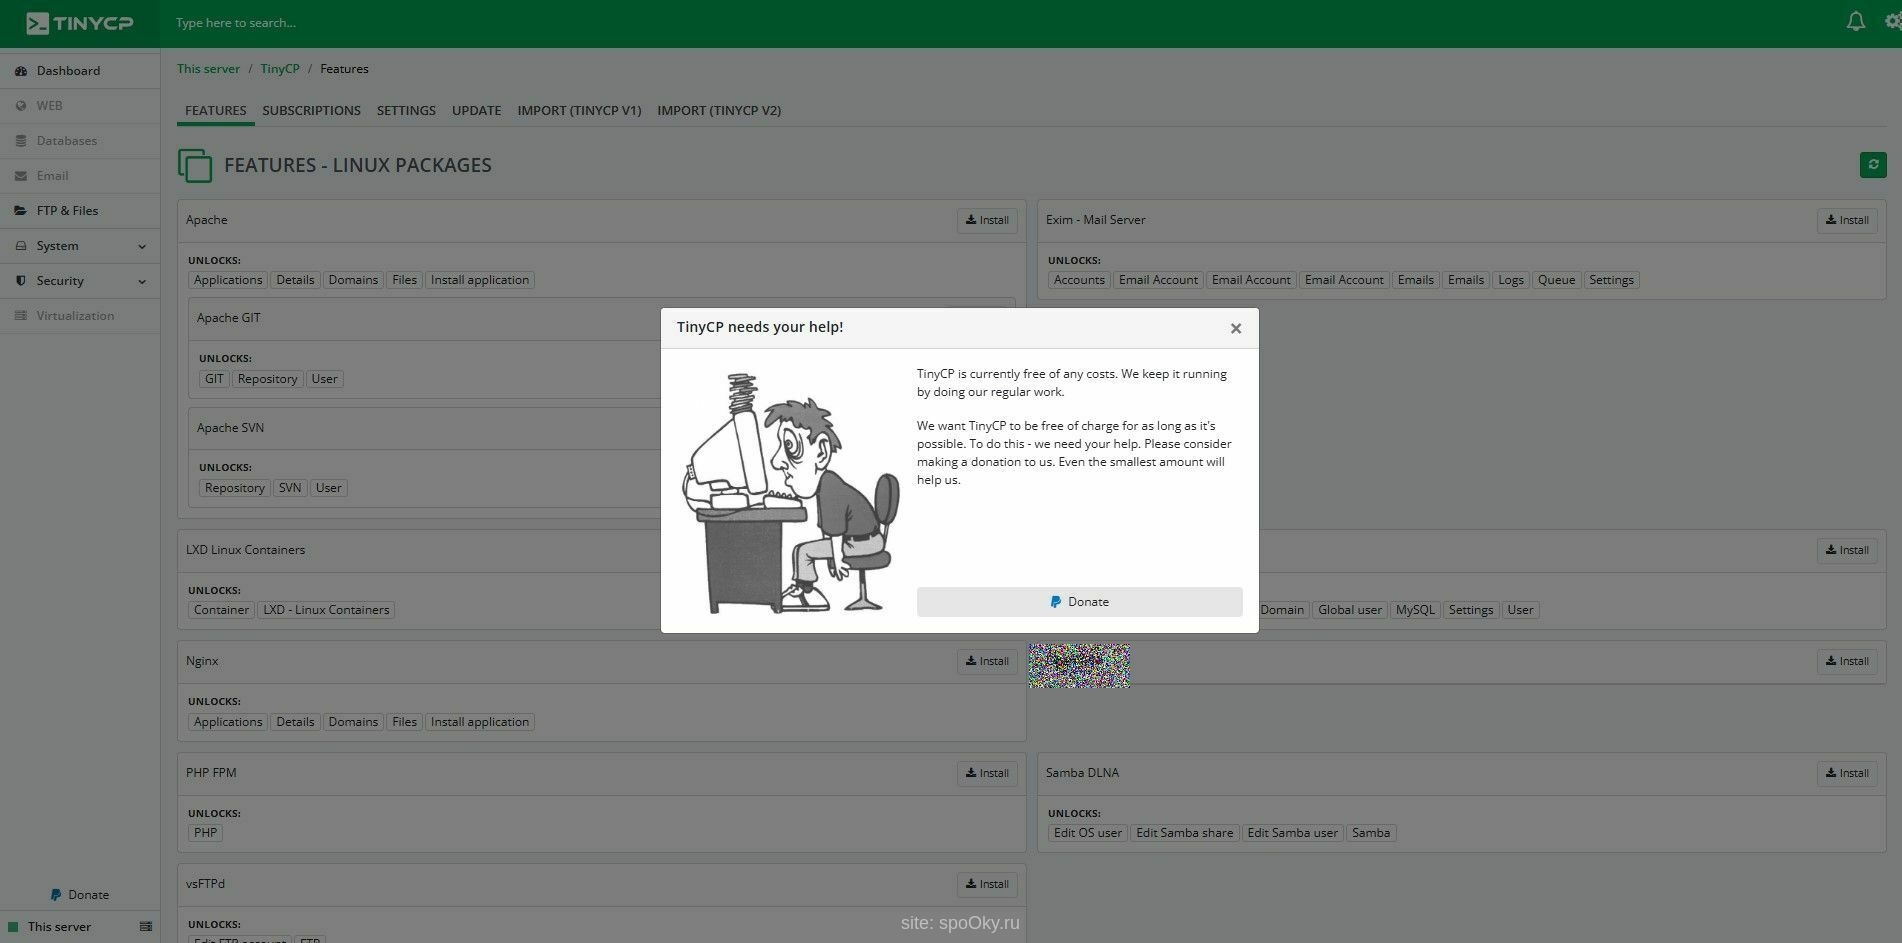Open the notifications bell
This screenshot has height=943, width=1902.
click(1855, 22)
